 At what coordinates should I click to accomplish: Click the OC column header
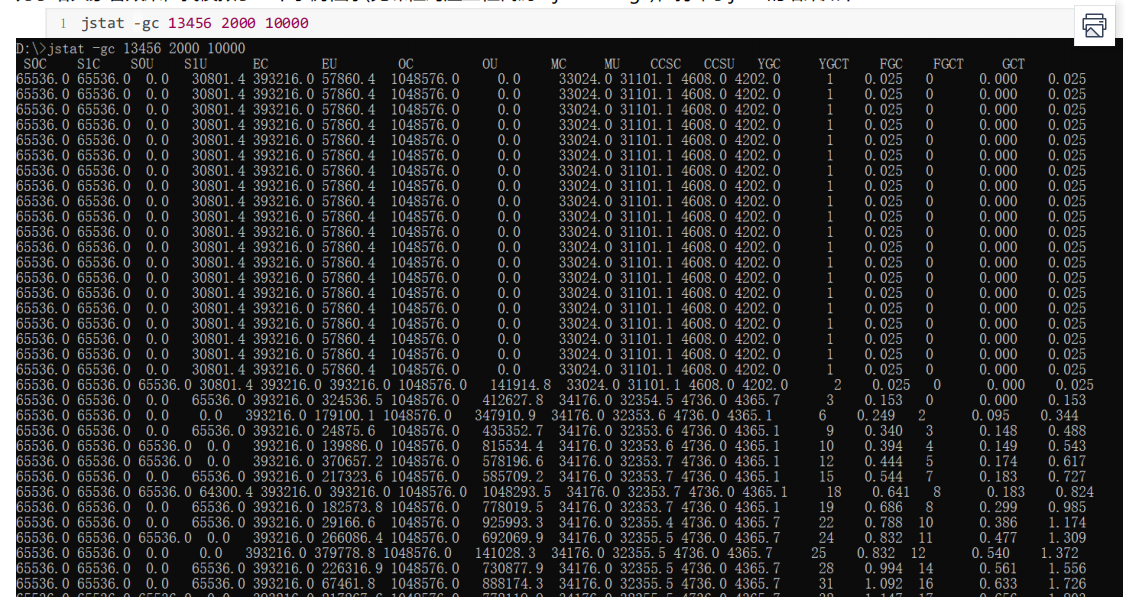coord(405,64)
